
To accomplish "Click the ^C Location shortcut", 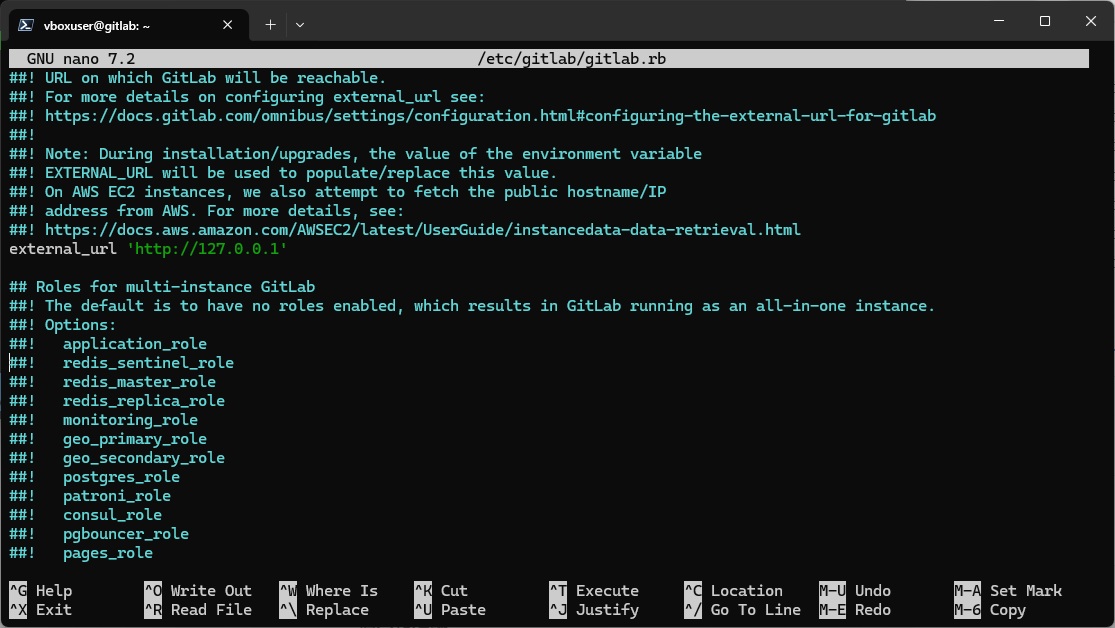I will [x=734, y=591].
